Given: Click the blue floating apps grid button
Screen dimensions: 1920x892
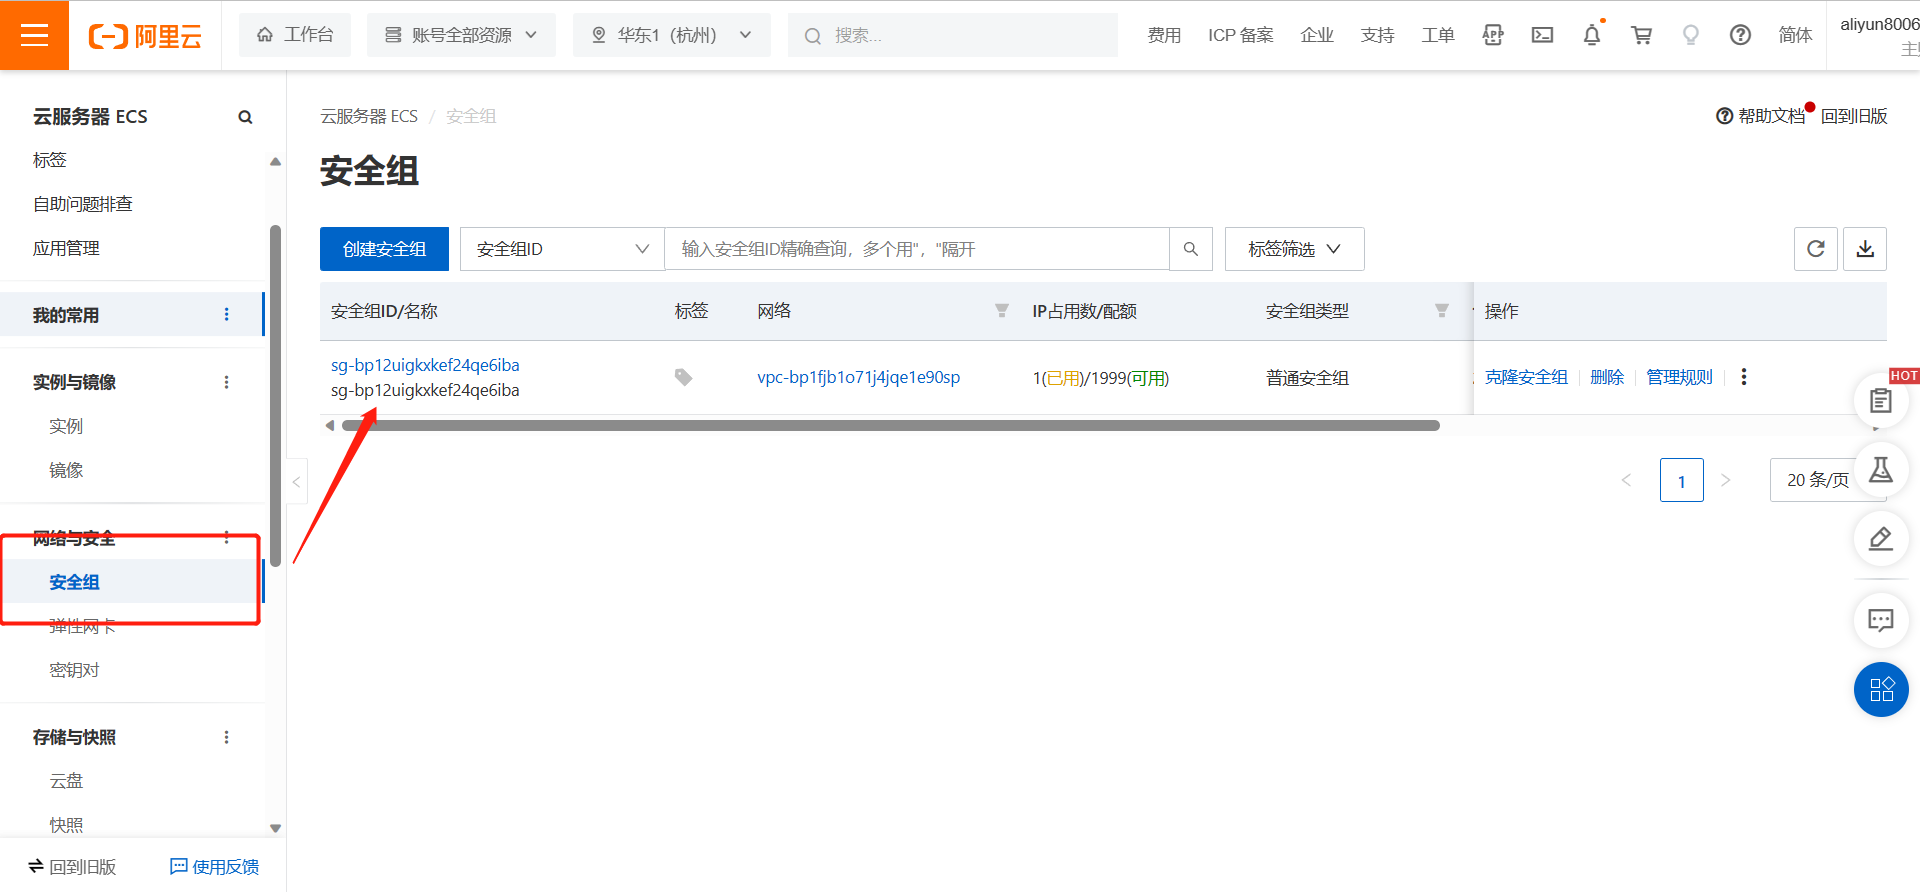Looking at the screenshot, I should click(x=1881, y=690).
